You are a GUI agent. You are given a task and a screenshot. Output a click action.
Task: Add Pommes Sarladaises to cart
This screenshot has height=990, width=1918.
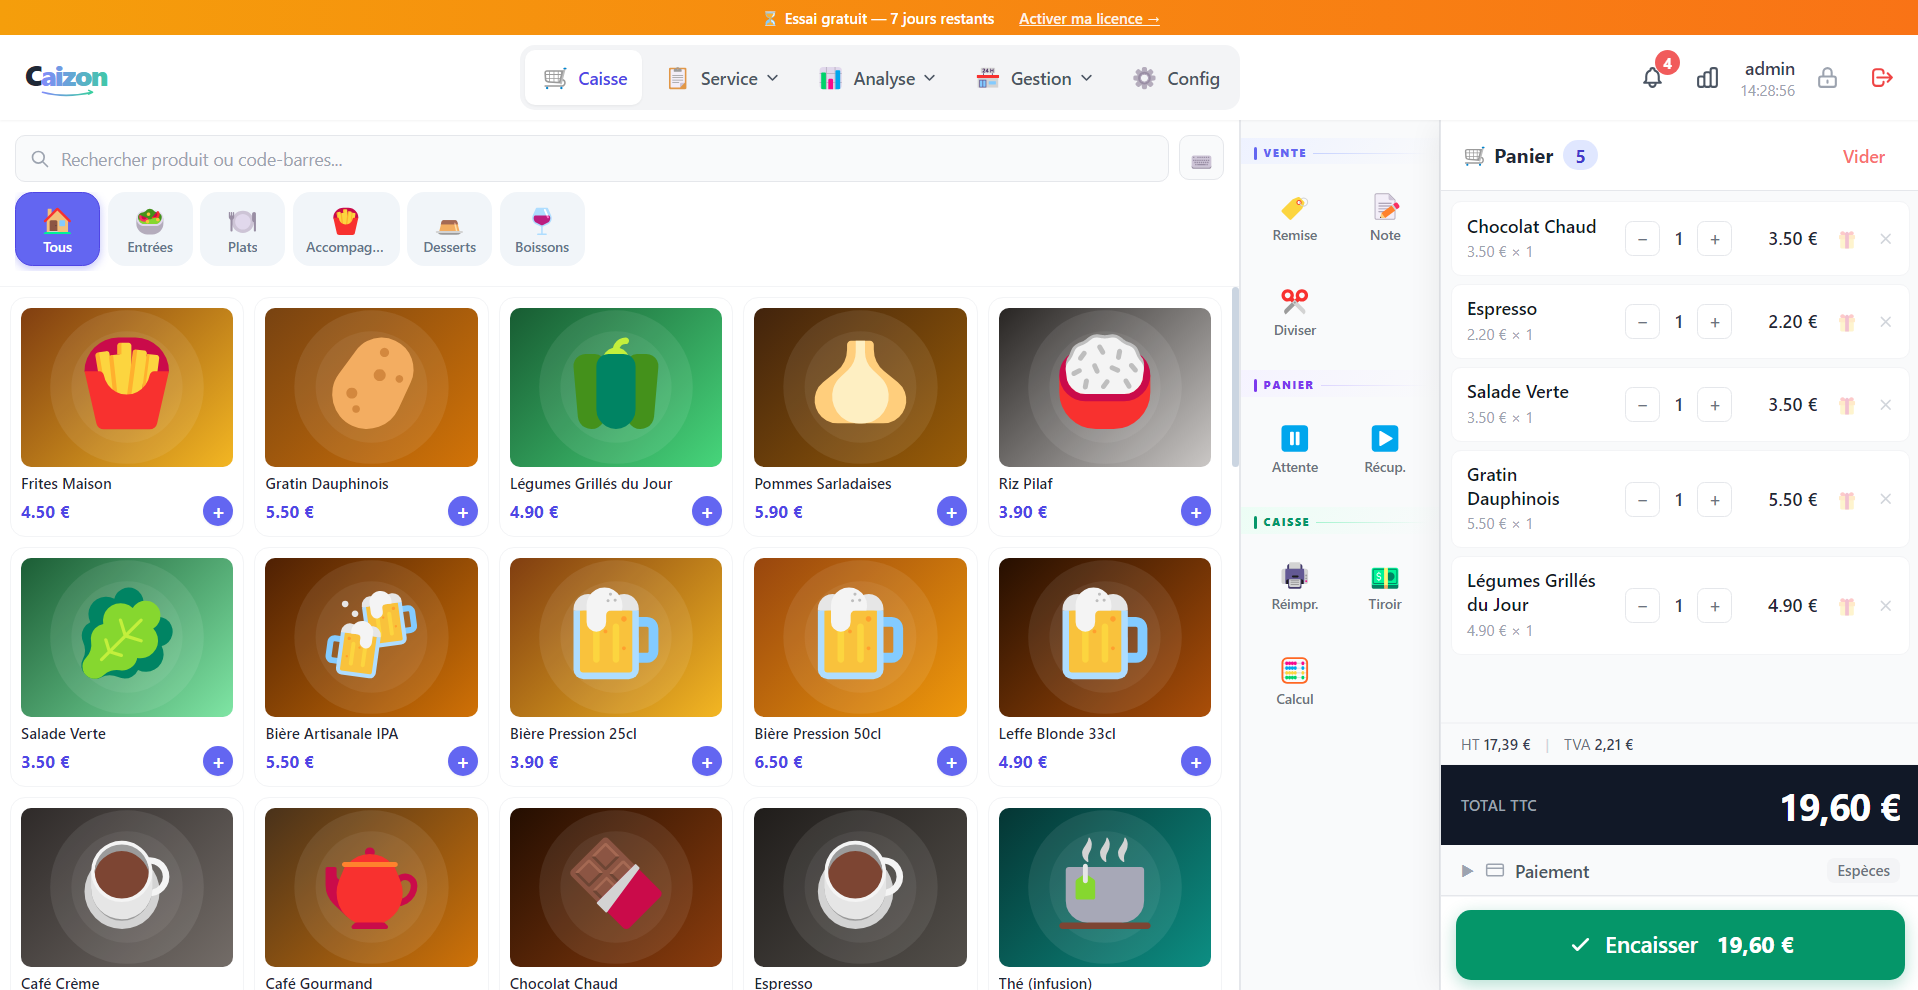click(x=951, y=512)
